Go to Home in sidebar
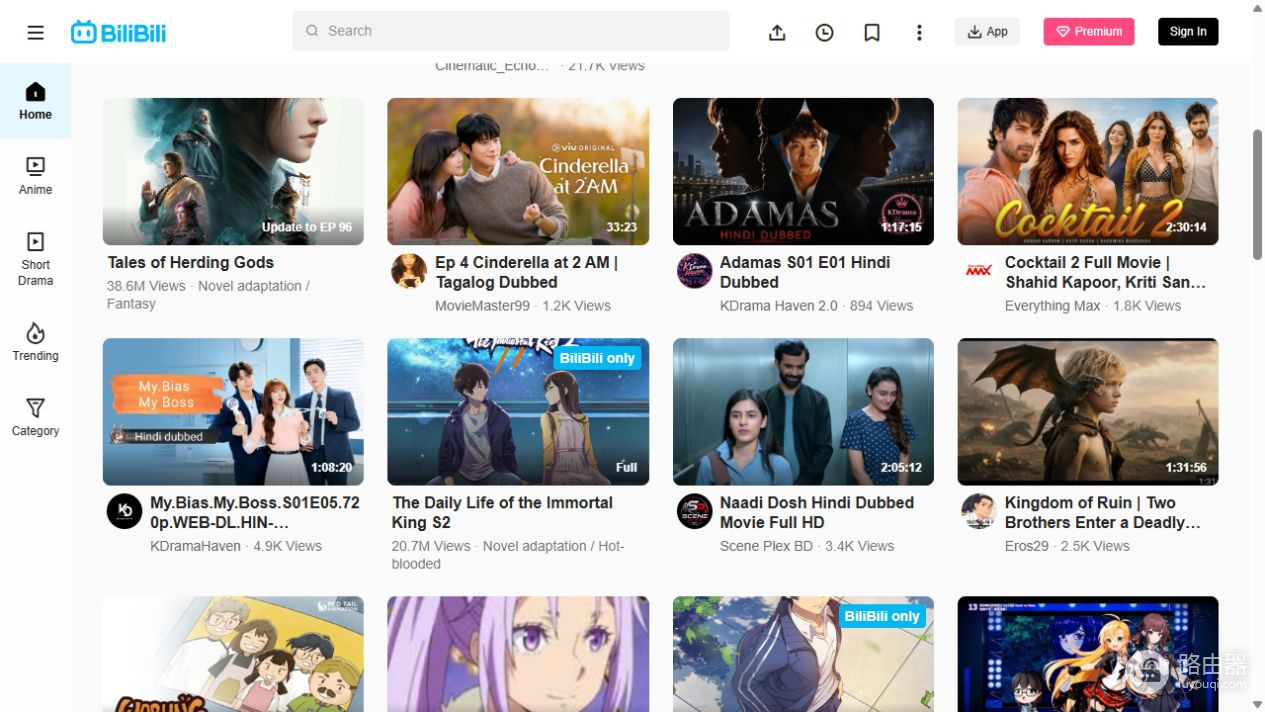1265x712 pixels. point(35,101)
